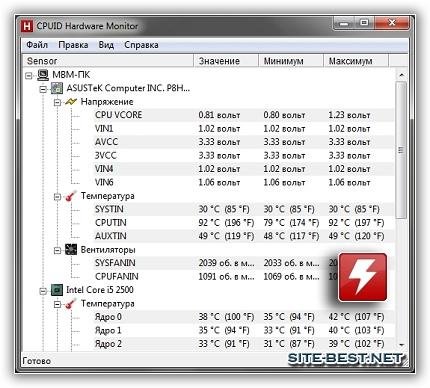The height and width of the screenshot is (388, 430).
Task: Select the Ядро 0 row
Action: 243,317
